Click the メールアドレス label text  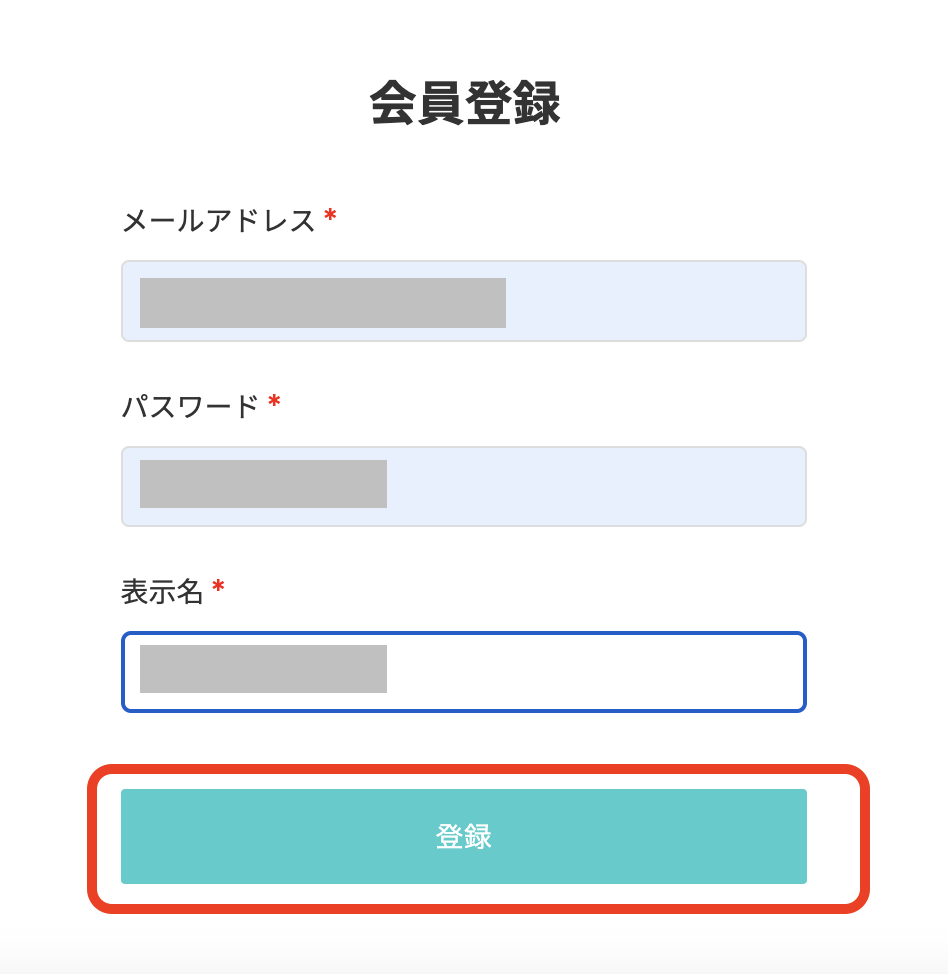tap(218, 220)
